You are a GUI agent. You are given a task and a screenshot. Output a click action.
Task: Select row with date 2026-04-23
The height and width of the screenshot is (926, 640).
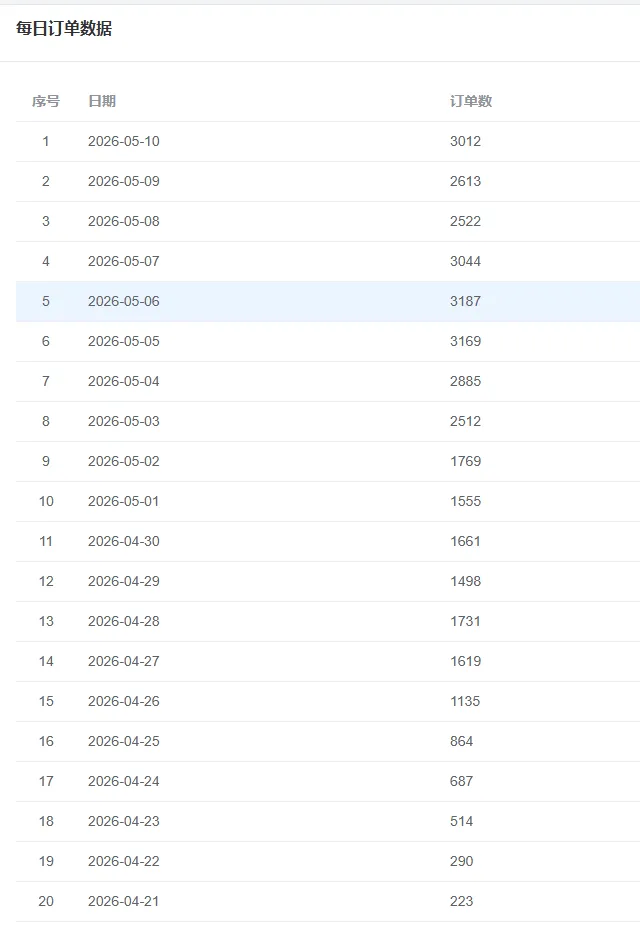coord(328,821)
